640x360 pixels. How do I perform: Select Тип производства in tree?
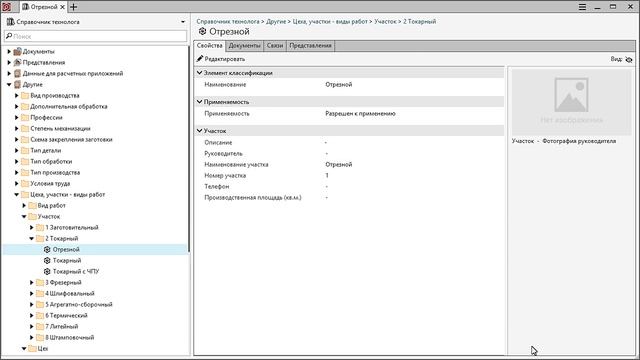pyautogui.click(x=55, y=173)
